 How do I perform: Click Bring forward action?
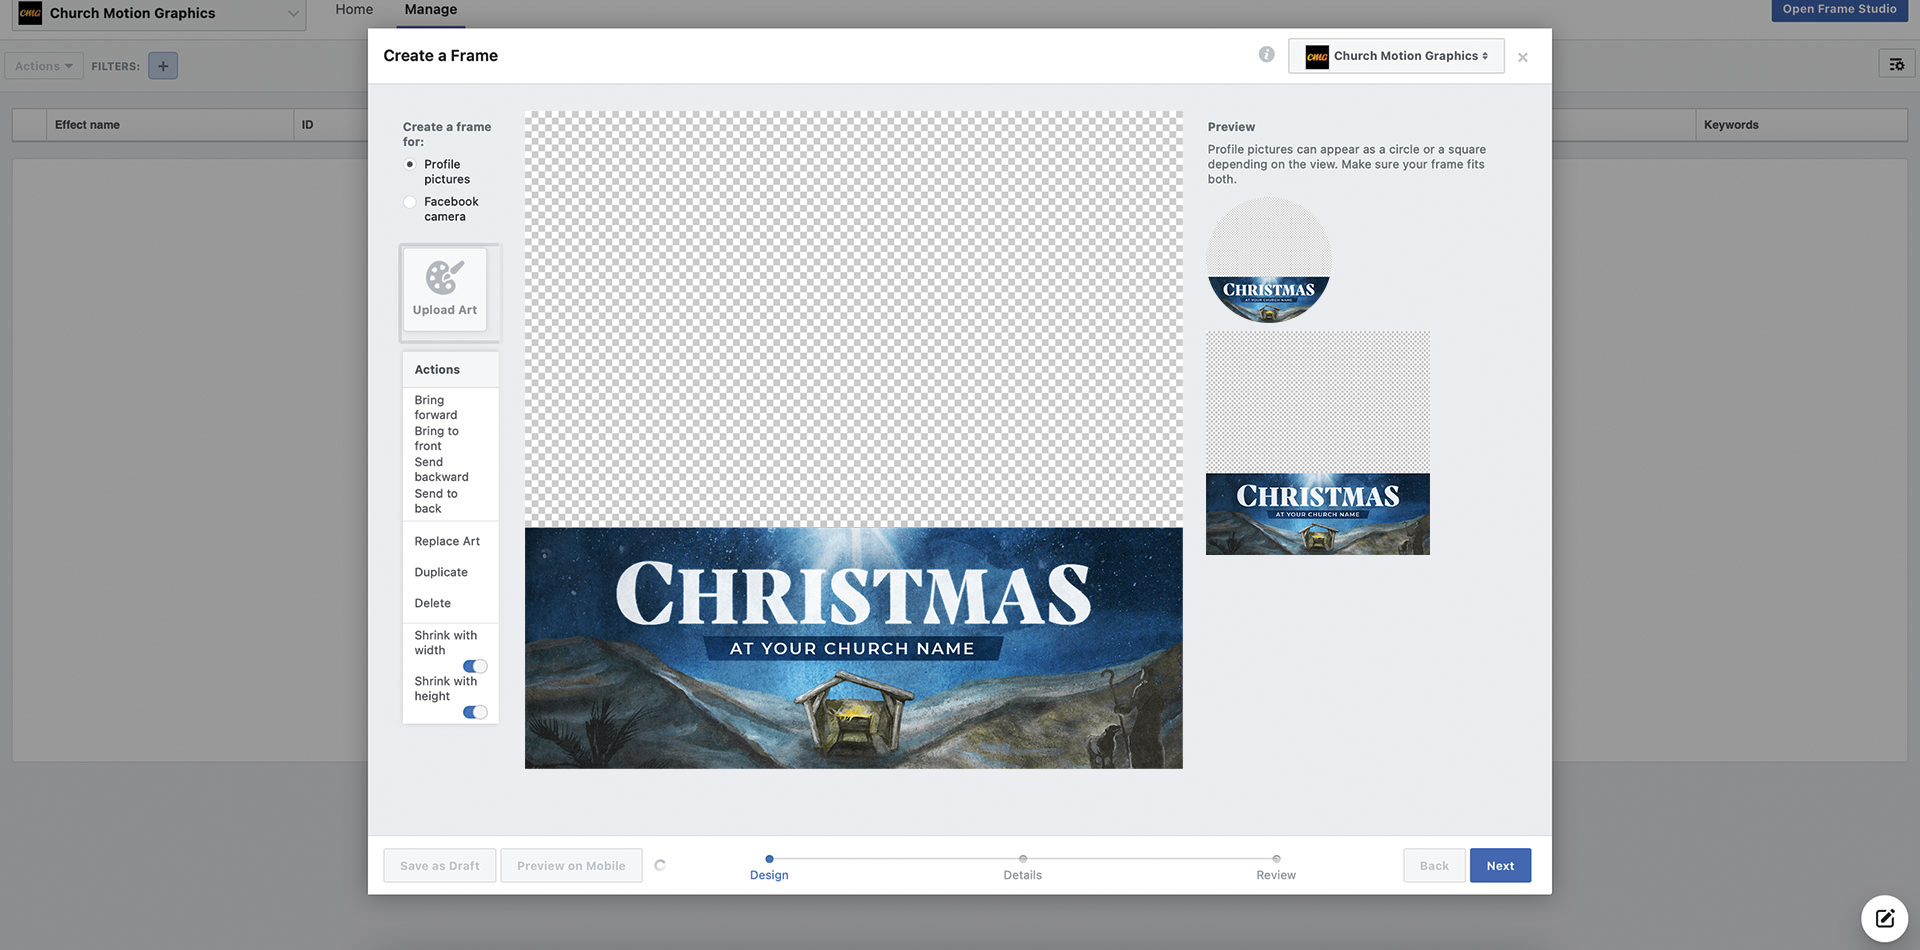click(436, 407)
